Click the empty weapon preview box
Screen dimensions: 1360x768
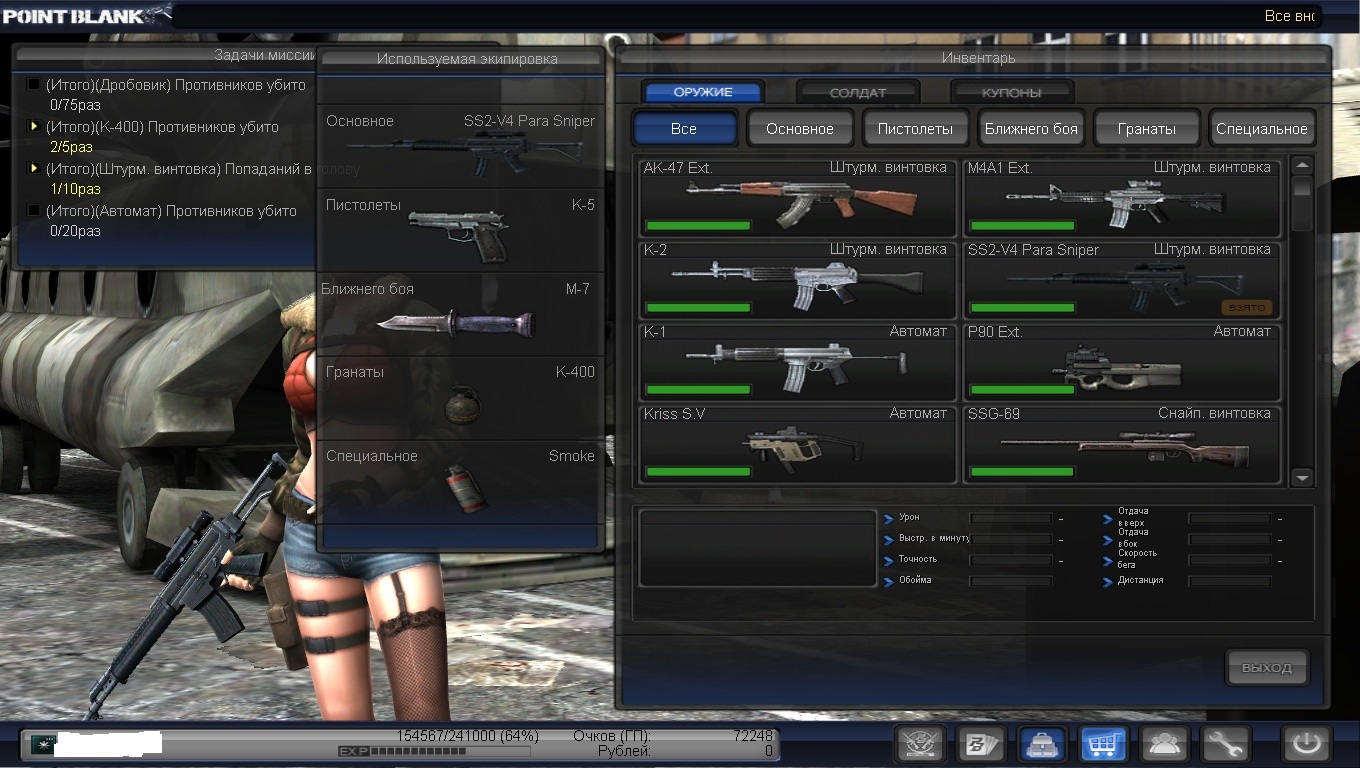[757, 548]
